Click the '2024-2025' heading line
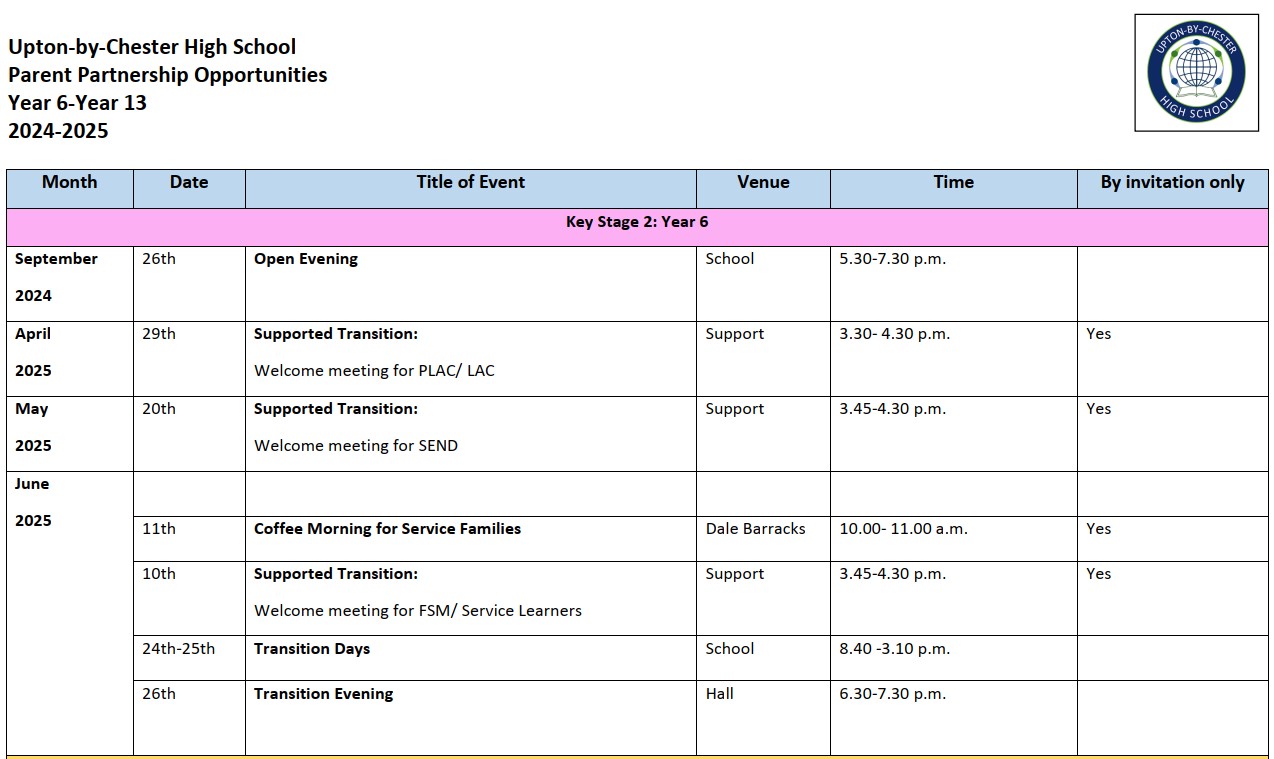The image size is (1274, 759). [x=58, y=131]
